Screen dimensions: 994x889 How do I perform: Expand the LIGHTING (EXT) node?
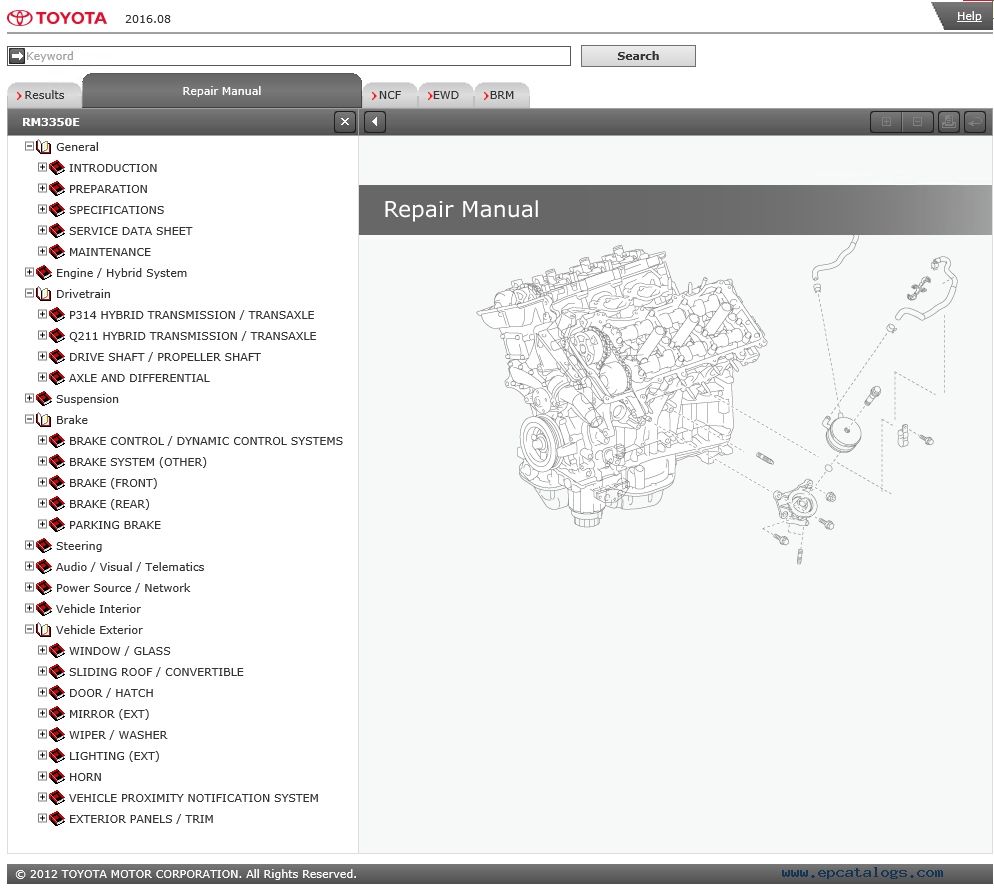point(42,755)
